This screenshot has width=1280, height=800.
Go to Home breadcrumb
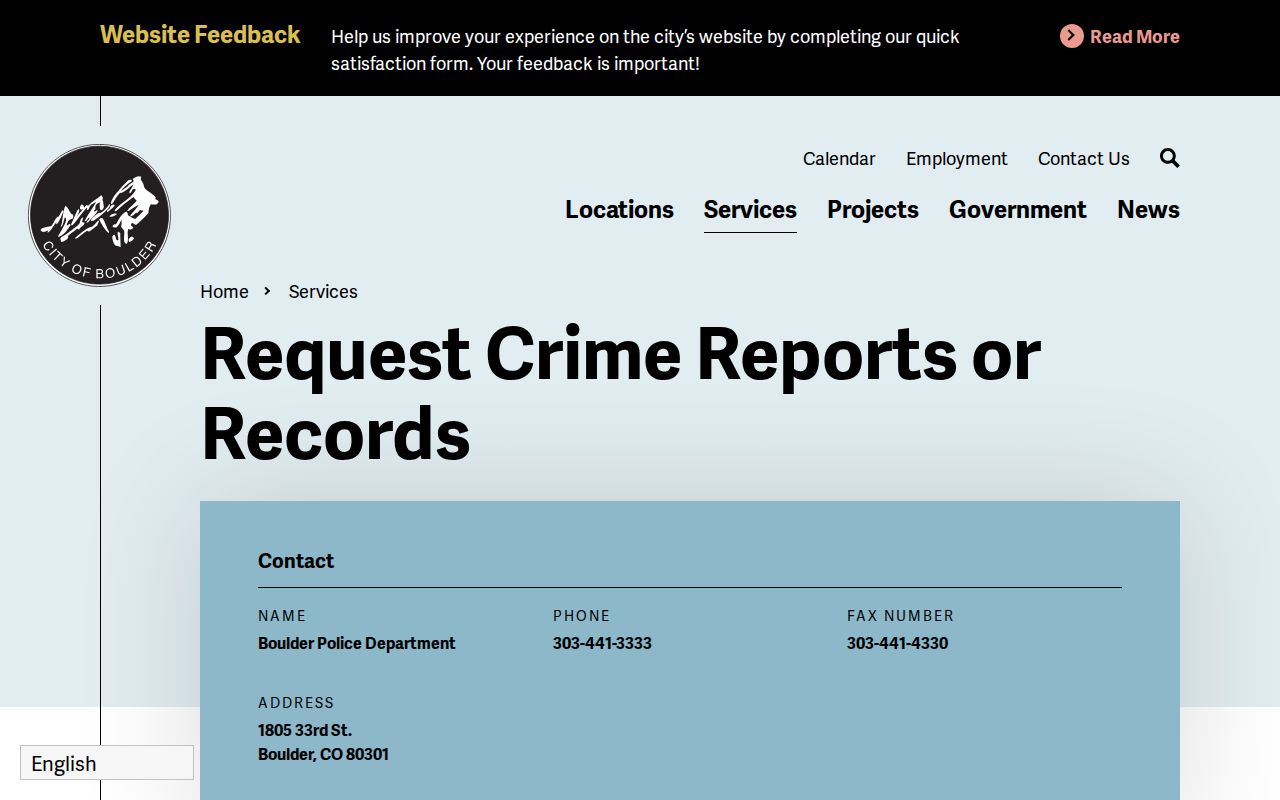click(224, 291)
